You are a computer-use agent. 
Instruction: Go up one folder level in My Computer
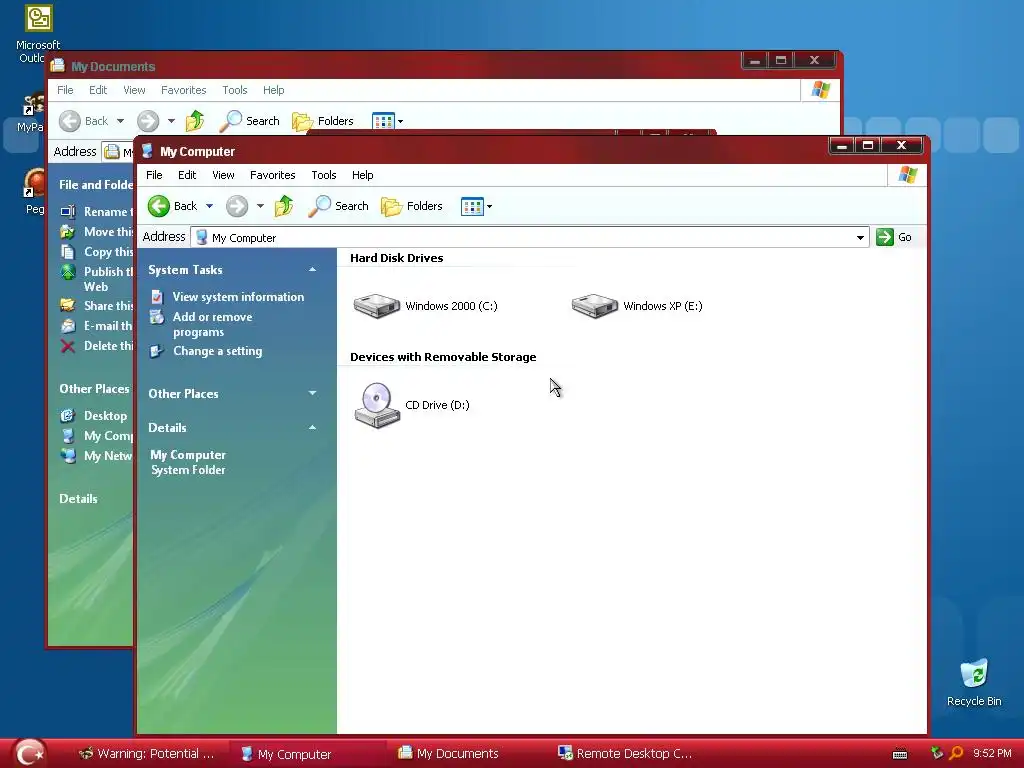click(284, 206)
